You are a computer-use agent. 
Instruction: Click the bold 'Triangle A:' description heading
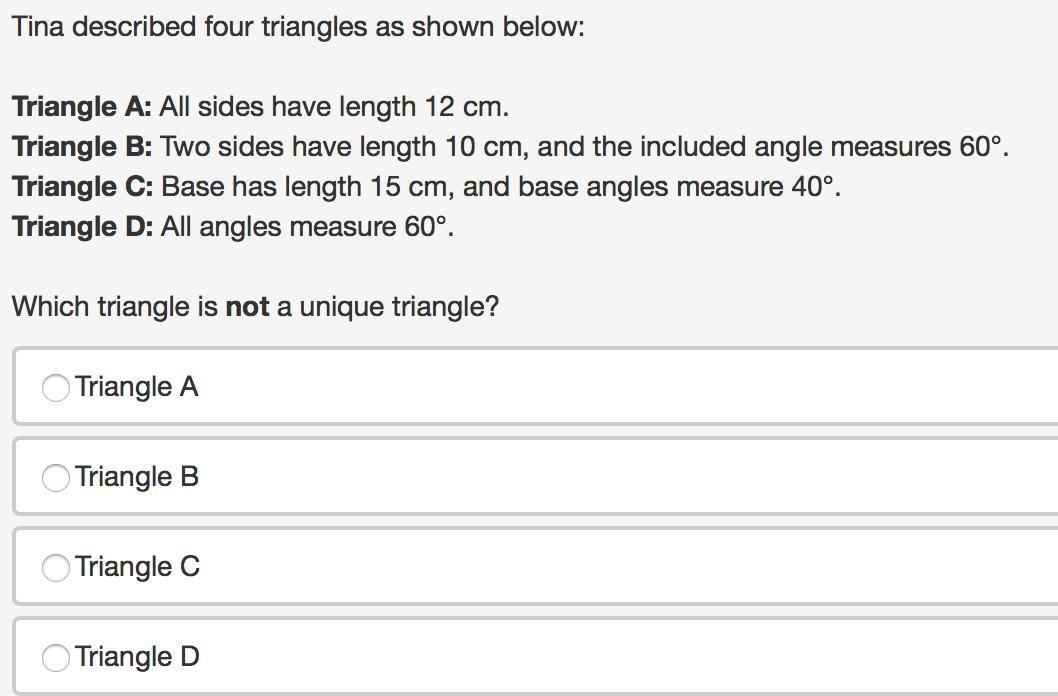click(82, 107)
